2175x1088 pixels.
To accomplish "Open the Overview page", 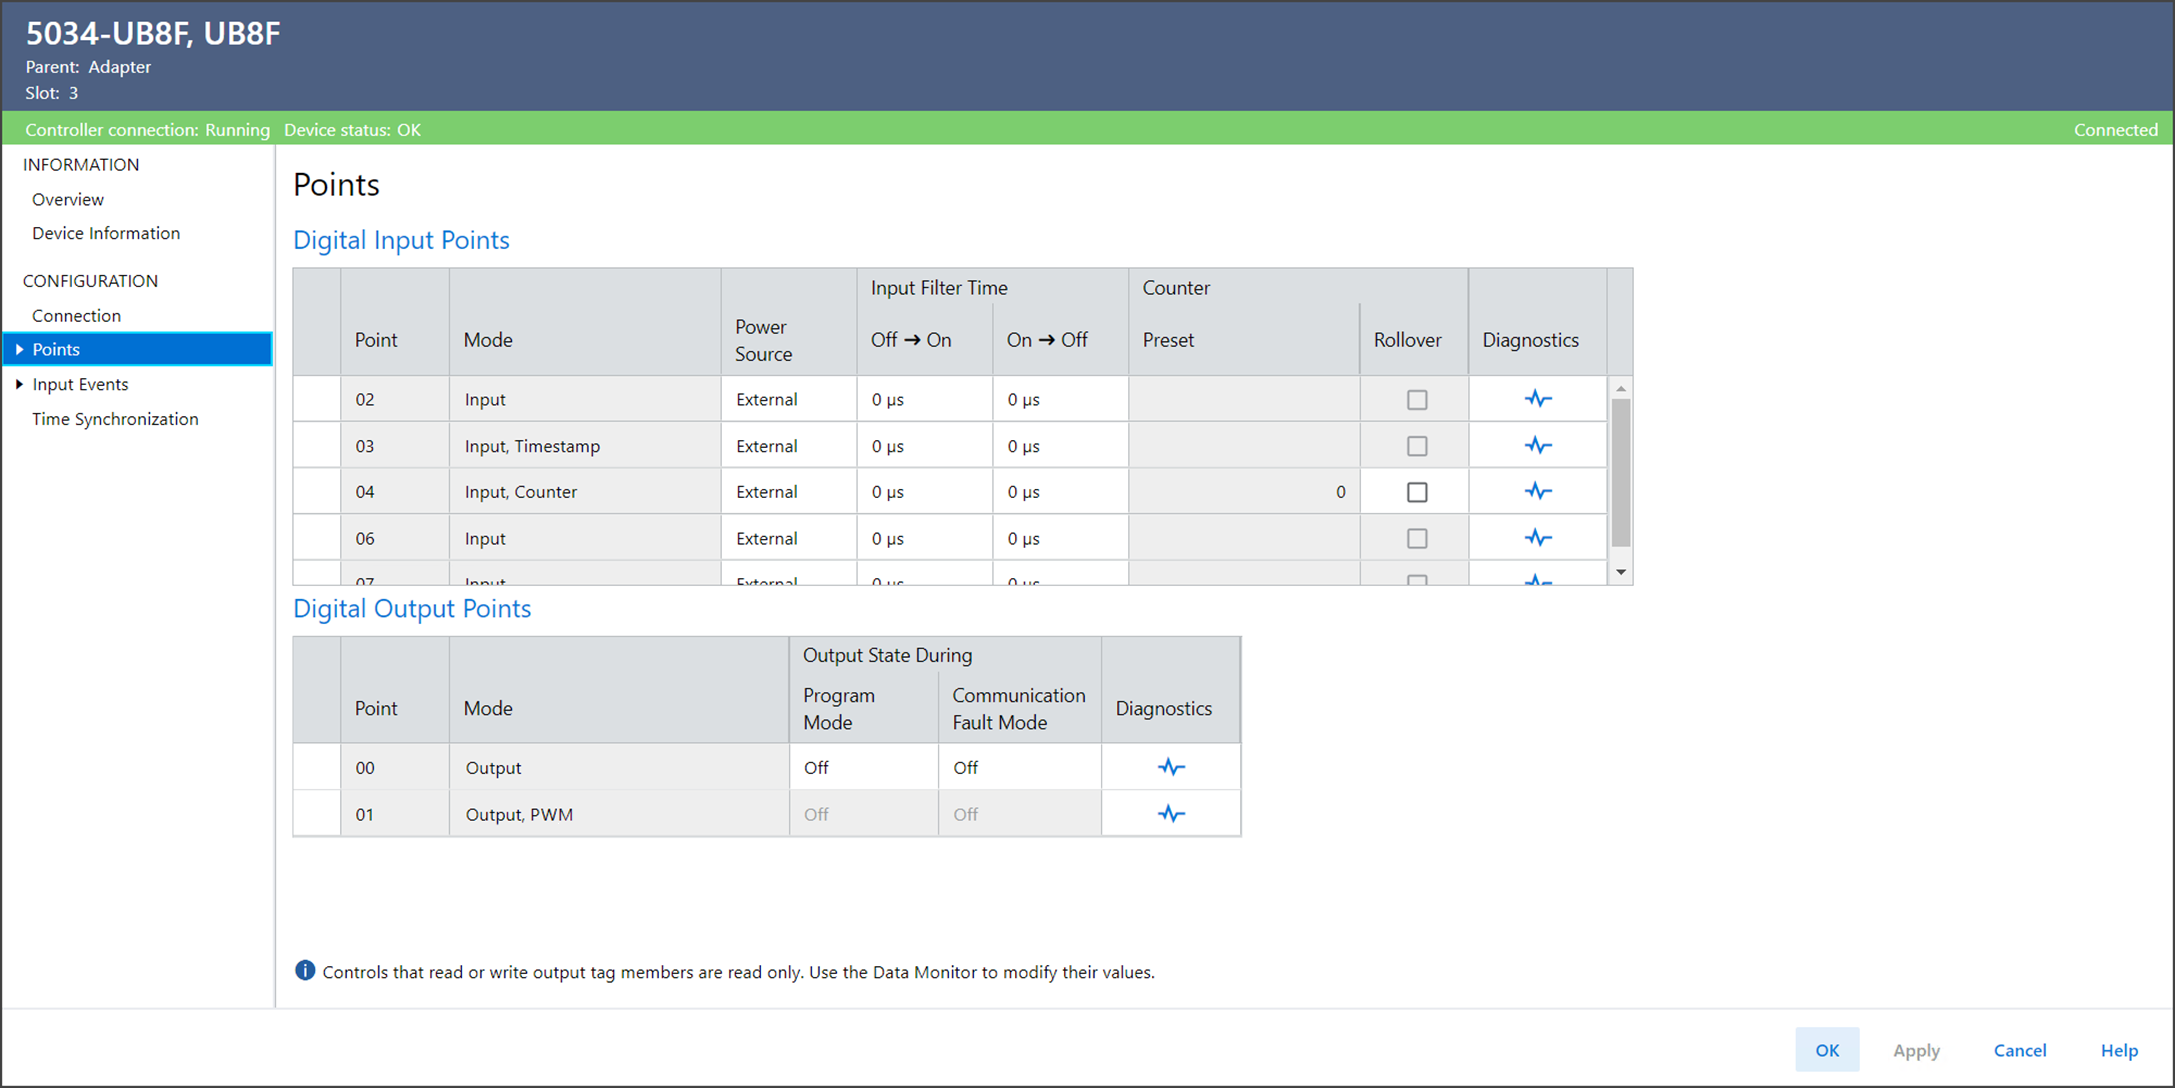I will [x=68, y=199].
